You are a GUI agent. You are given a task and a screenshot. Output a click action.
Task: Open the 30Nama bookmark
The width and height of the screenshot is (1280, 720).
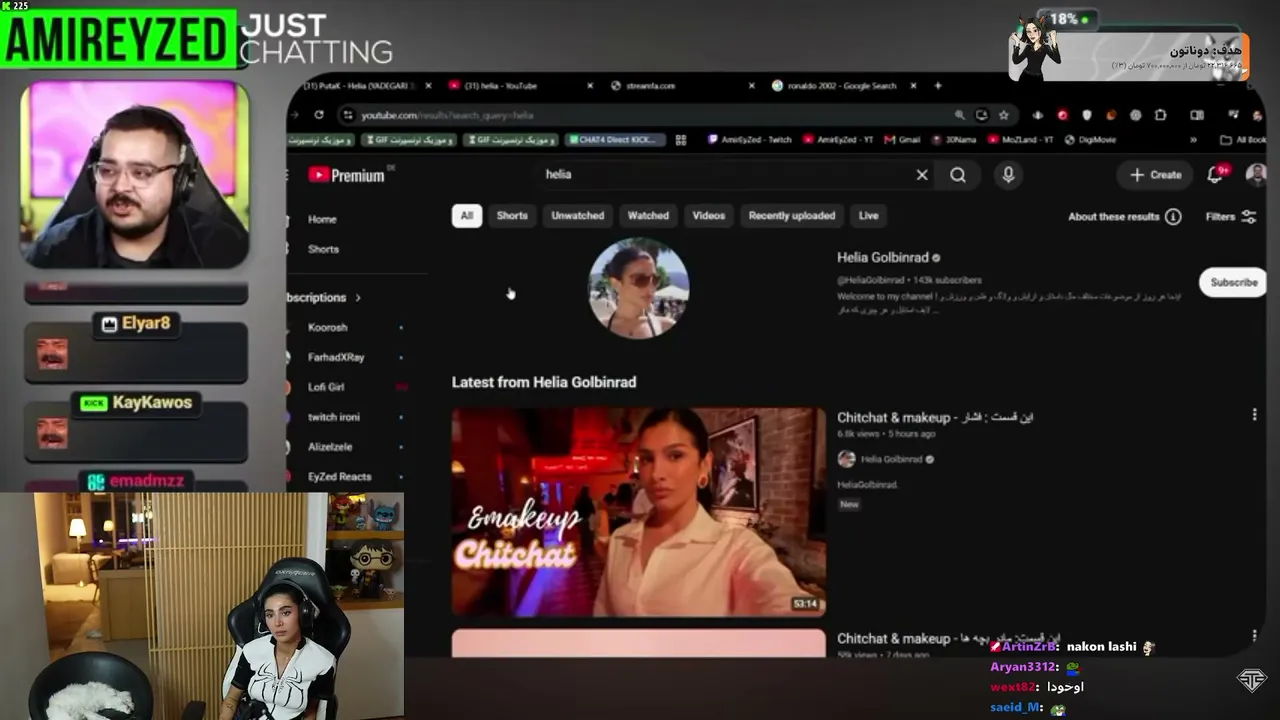[x=953, y=140]
